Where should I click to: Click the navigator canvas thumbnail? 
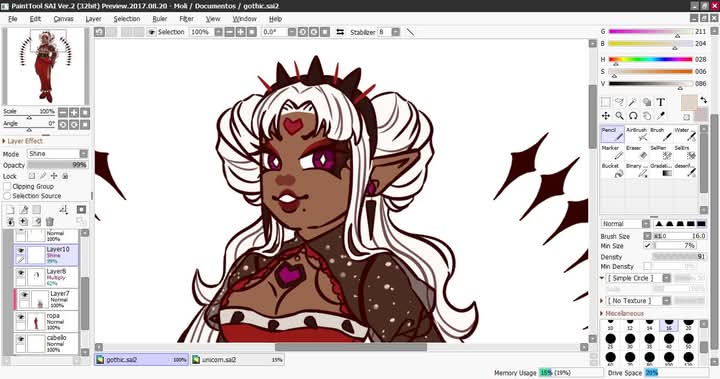pos(46,66)
